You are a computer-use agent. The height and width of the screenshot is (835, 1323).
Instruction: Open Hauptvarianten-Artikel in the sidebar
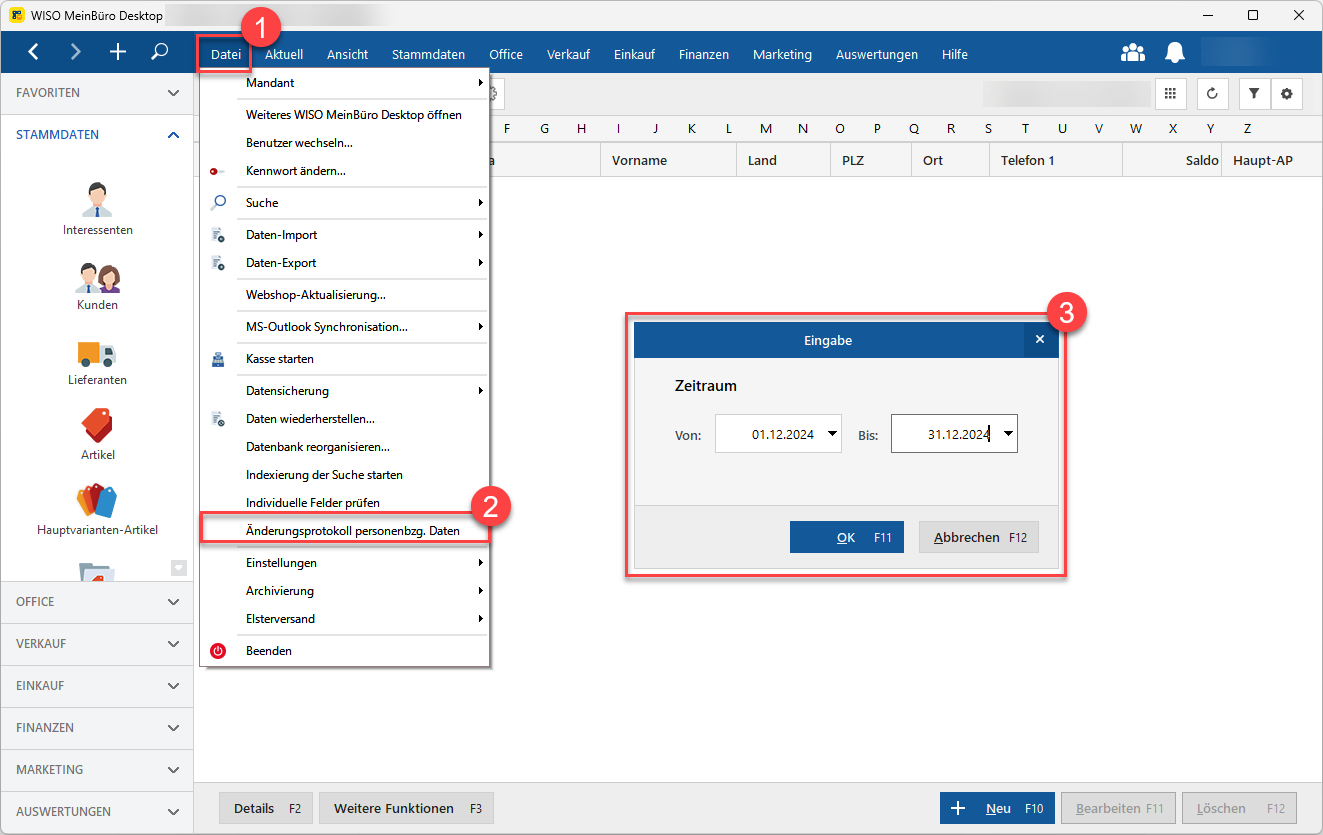point(98,510)
